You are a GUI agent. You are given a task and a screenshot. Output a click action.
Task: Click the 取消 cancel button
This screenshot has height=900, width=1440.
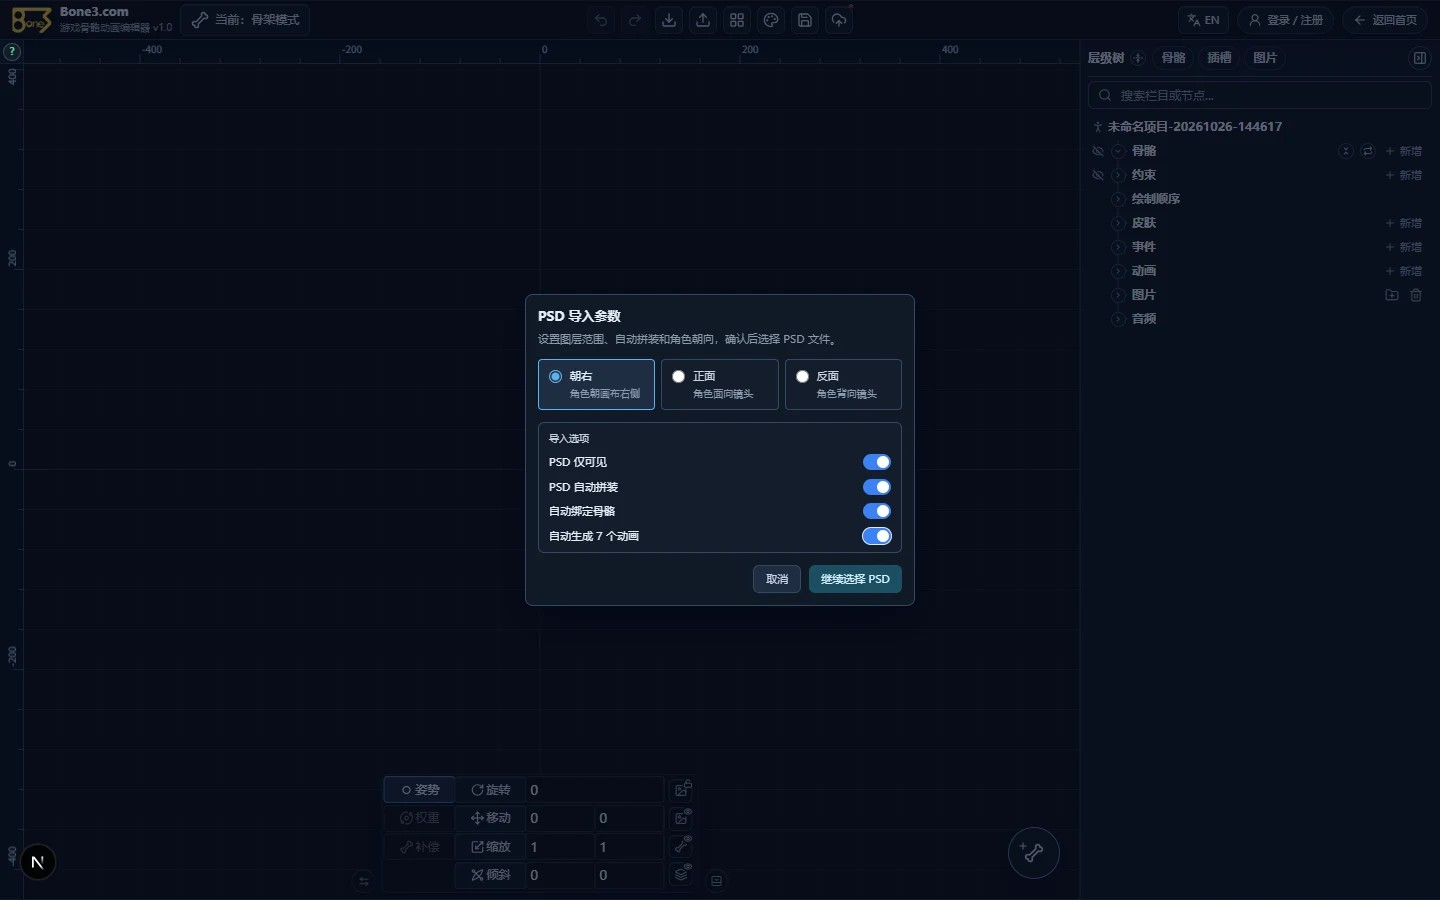click(777, 579)
